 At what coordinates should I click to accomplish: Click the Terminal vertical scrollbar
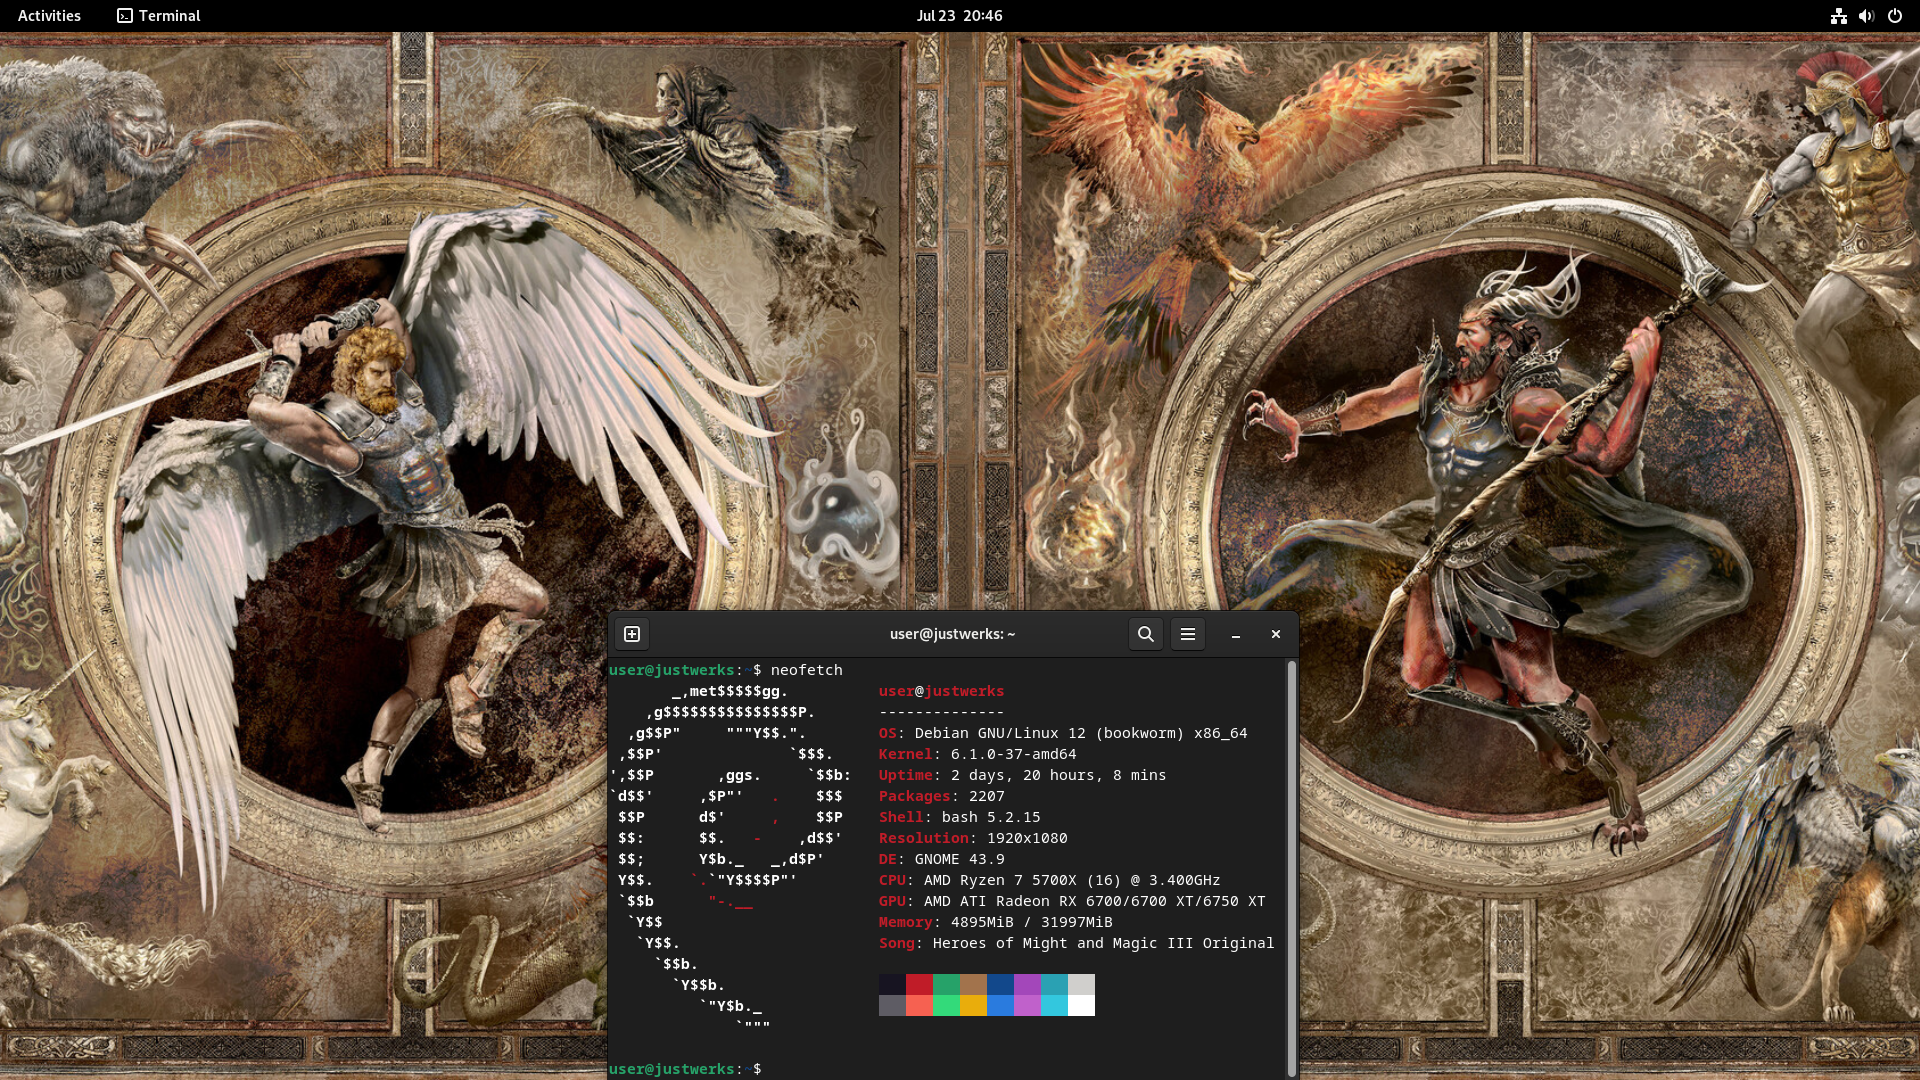click(x=1291, y=868)
